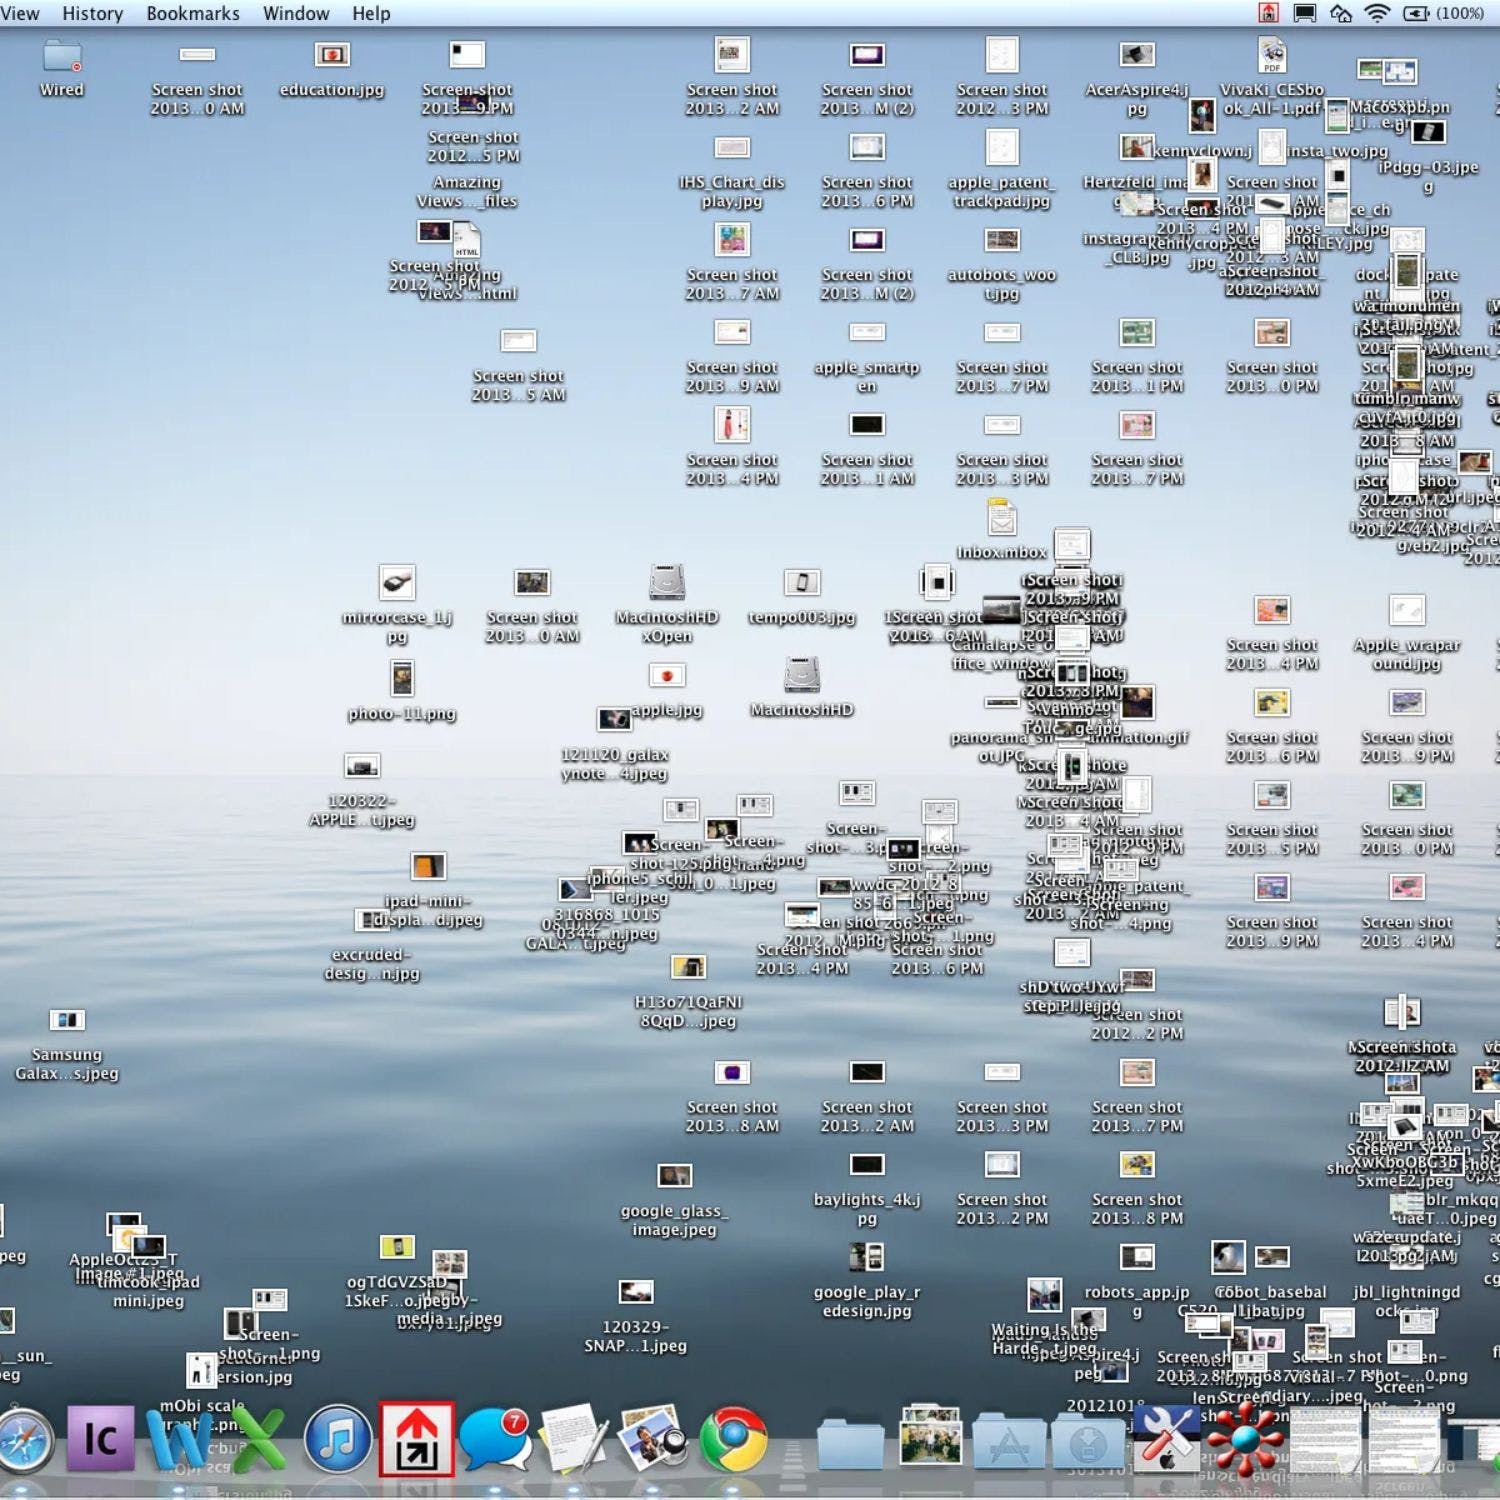Open the Help menu
This screenshot has height=1500, width=1500.
pyautogui.click(x=371, y=13)
